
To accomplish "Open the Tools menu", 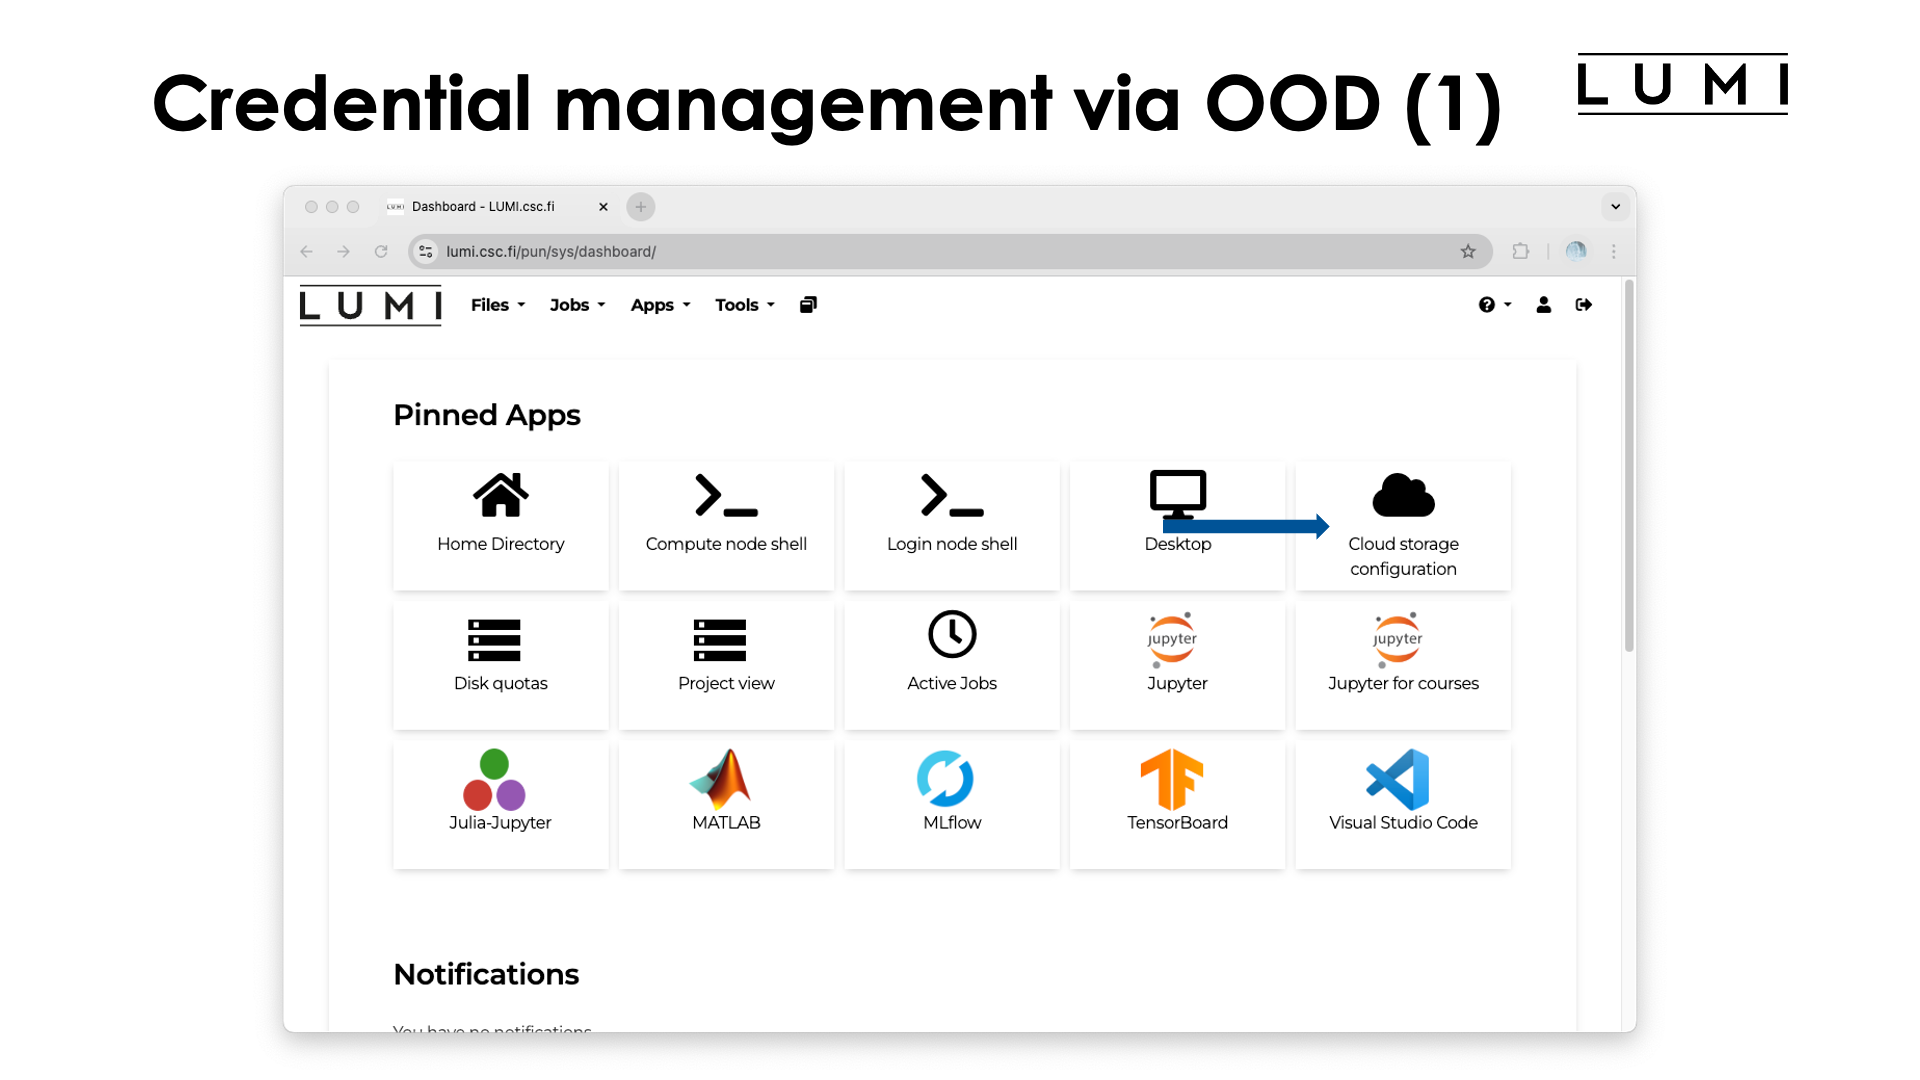I will [742, 305].
